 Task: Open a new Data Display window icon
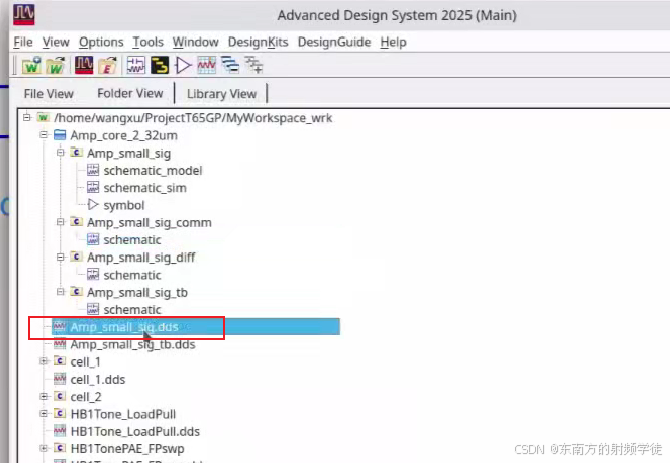pyautogui.click(x=206, y=65)
